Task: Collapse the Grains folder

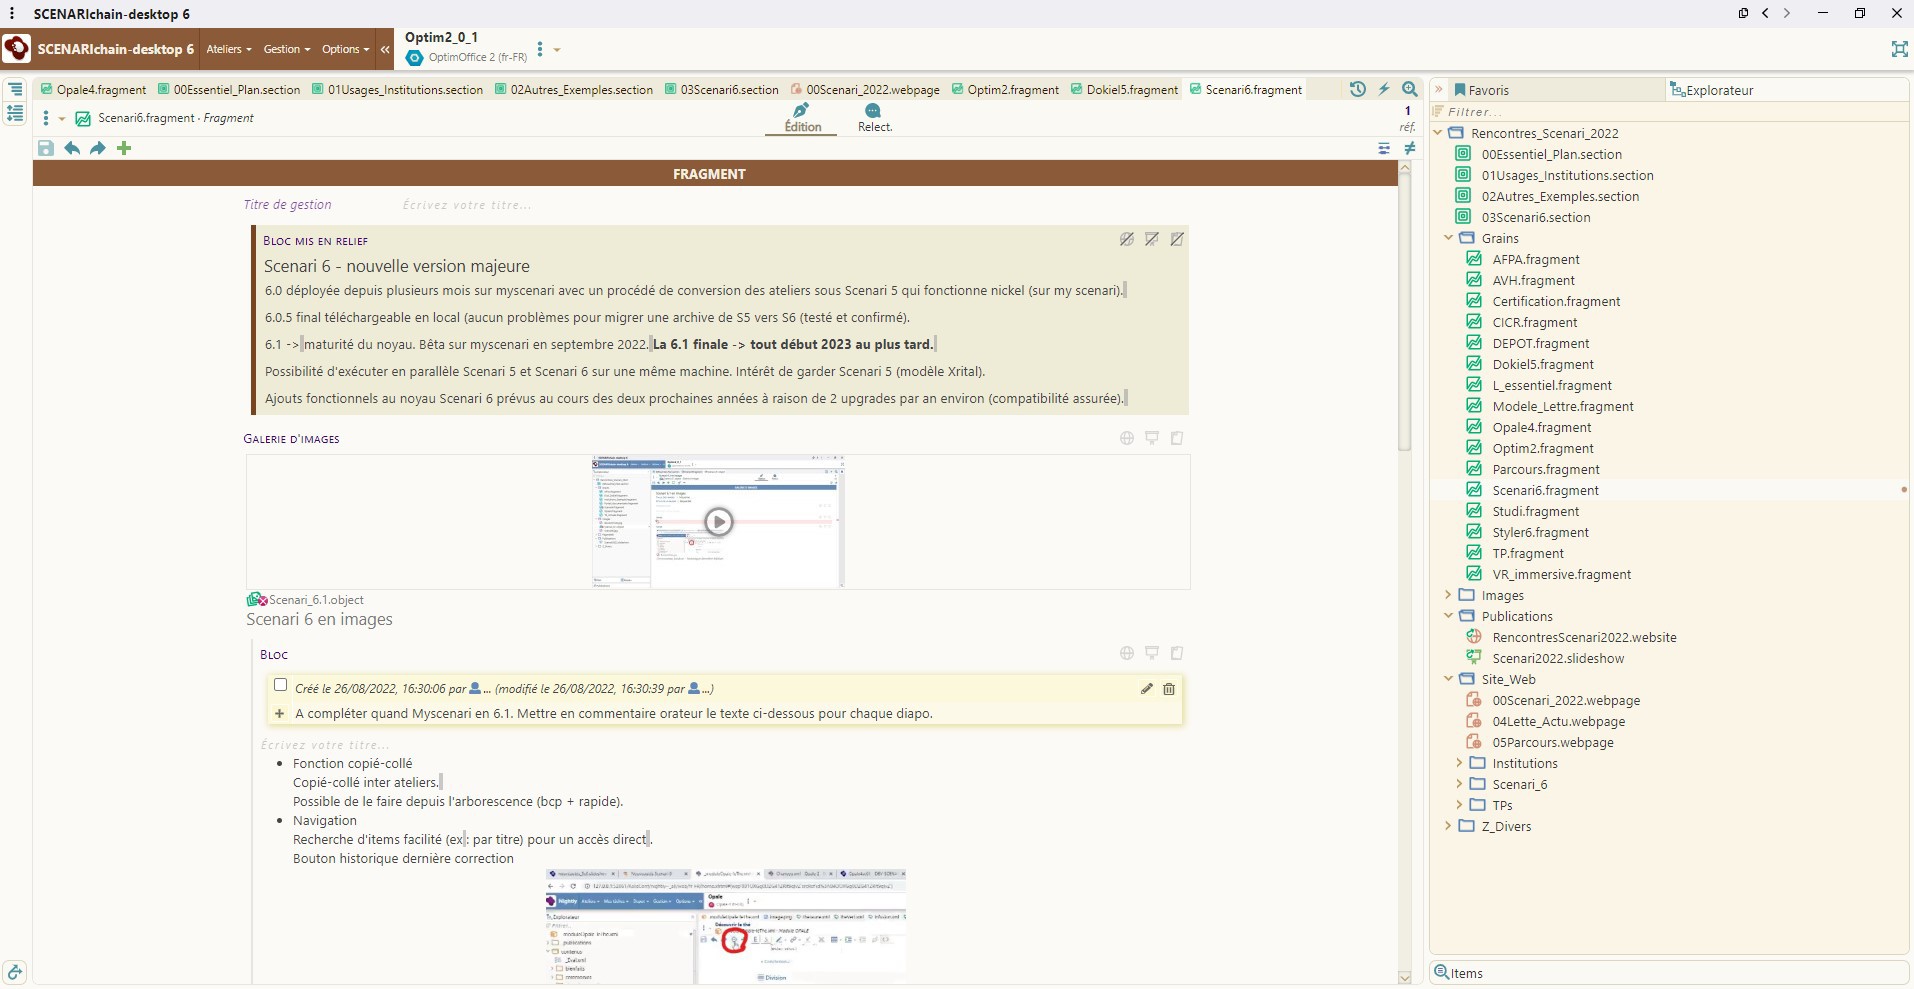Action: (1448, 238)
